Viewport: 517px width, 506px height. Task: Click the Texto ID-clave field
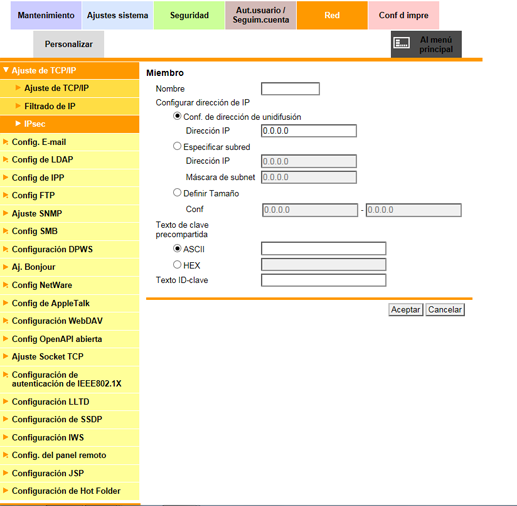pyautogui.click(x=324, y=280)
